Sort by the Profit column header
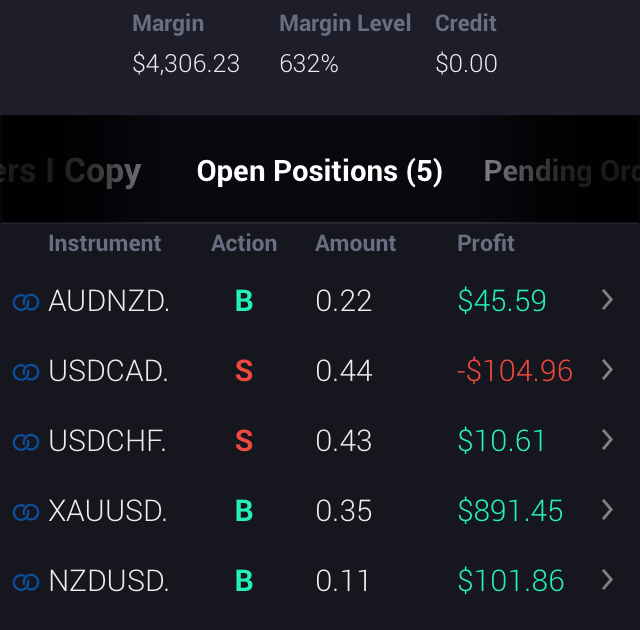The height and width of the screenshot is (630, 640). pos(486,243)
